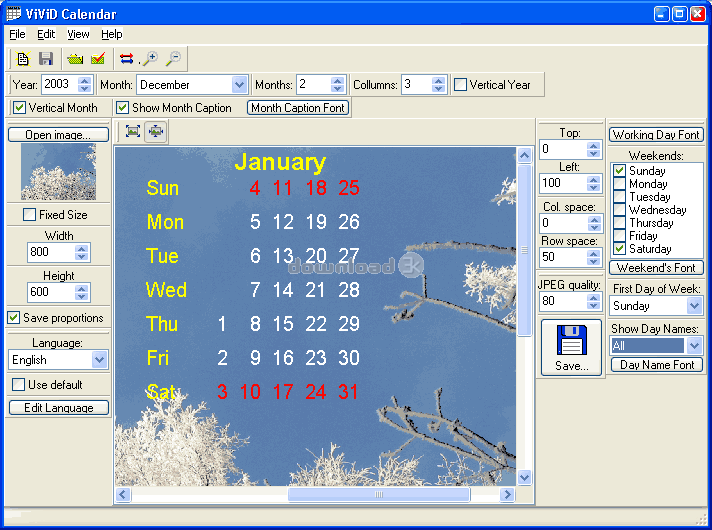The image size is (712, 530).
Task: Enable the Fixed Size checkbox
Action: click(29, 214)
